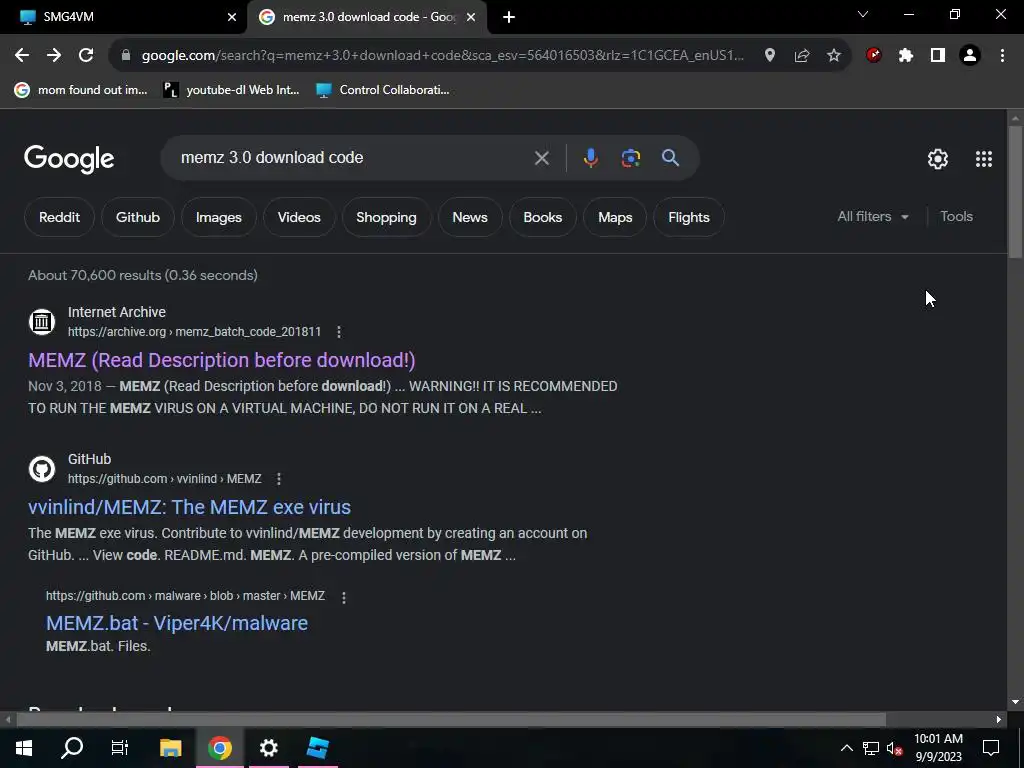The width and height of the screenshot is (1024, 768).
Task: View site information via the lock icon
Action: coord(126,56)
